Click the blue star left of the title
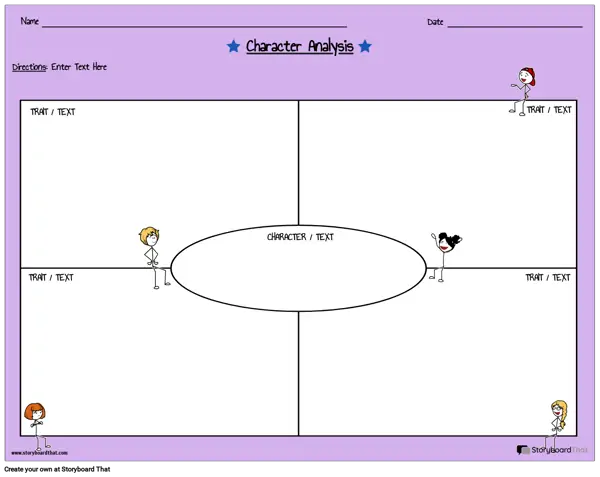Viewport: 600px width, 477px height. click(233, 46)
